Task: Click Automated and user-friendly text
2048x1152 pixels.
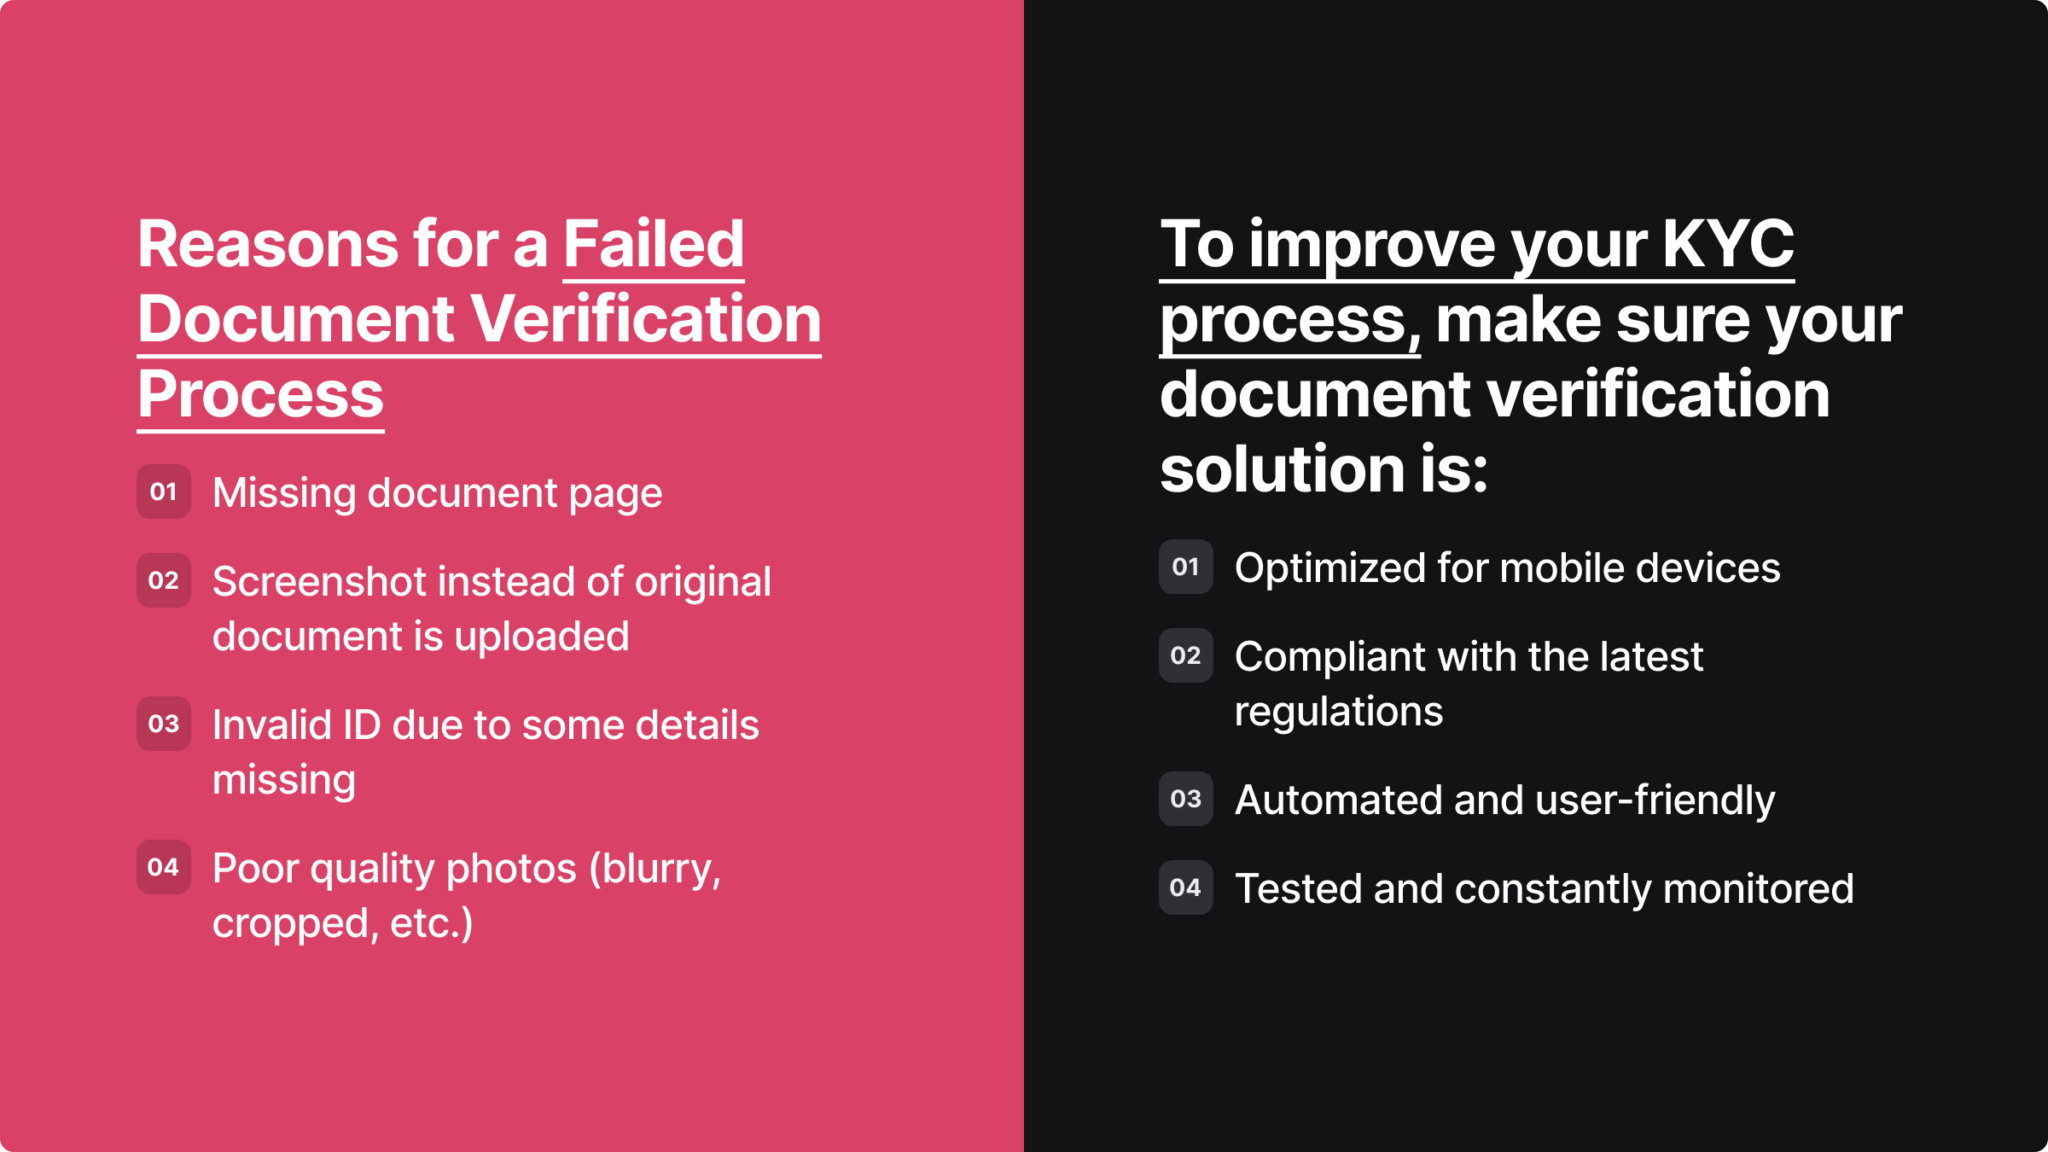Action: click(1505, 800)
